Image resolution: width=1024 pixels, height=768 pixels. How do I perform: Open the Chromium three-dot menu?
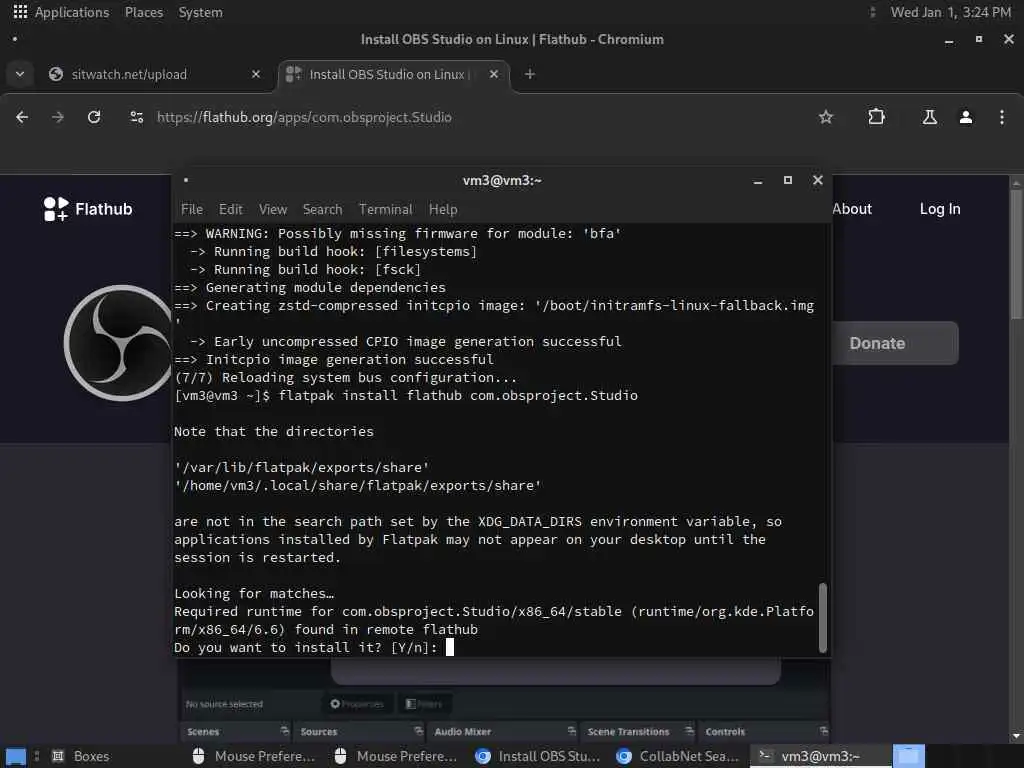pyautogui.click(x=1002, y=117)
